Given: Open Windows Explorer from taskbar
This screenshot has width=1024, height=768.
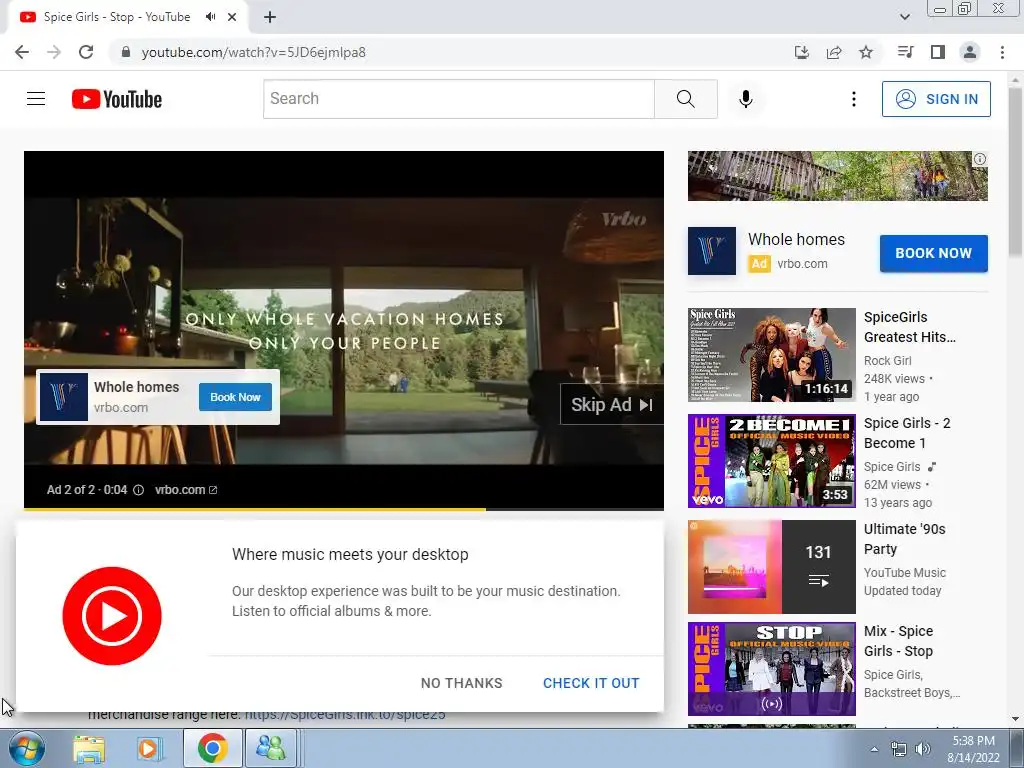Looking at the screenshot, I should coord(89,748).
